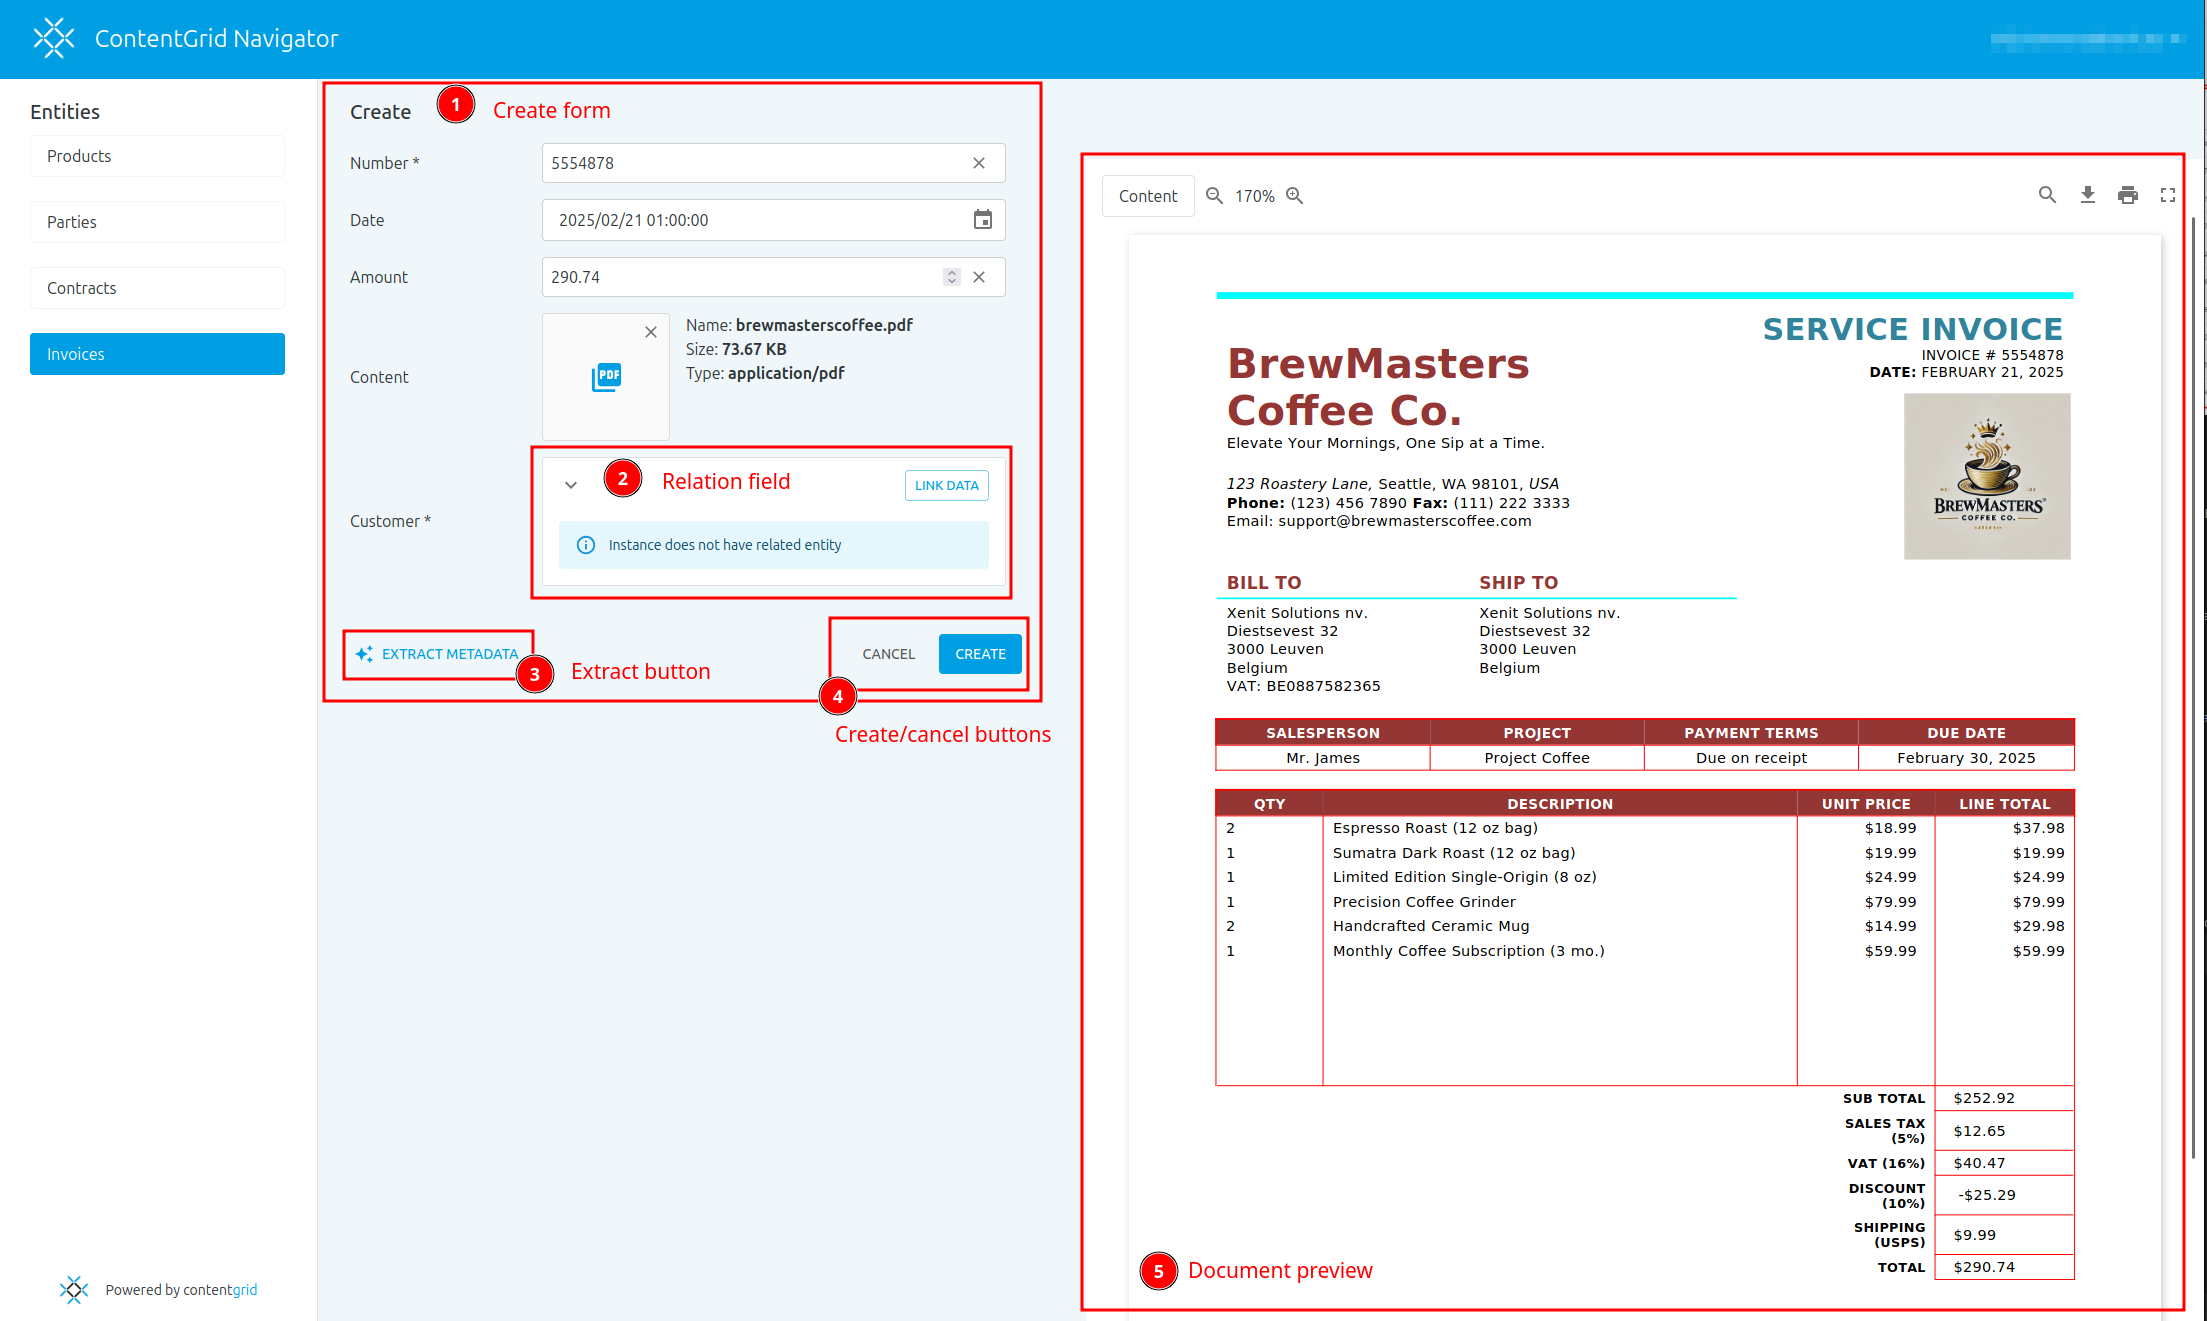
Task: Click the LINK DATA button
Action: (946, 485)
